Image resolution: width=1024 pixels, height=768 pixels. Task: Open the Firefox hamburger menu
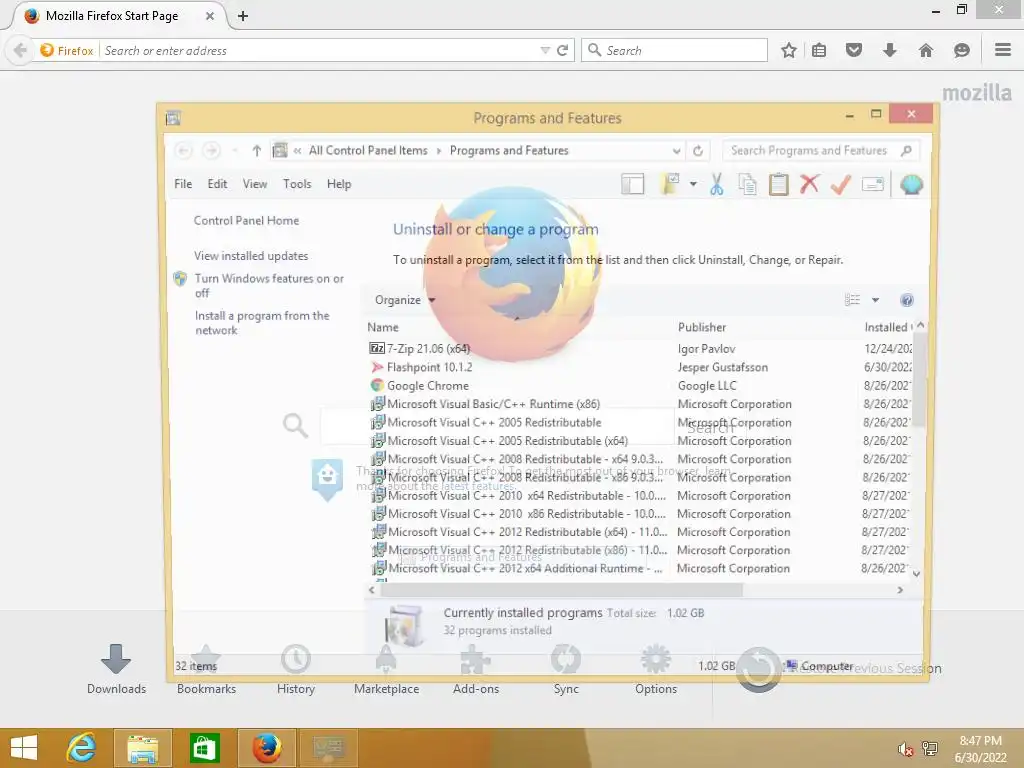[x=1003, y=50]
